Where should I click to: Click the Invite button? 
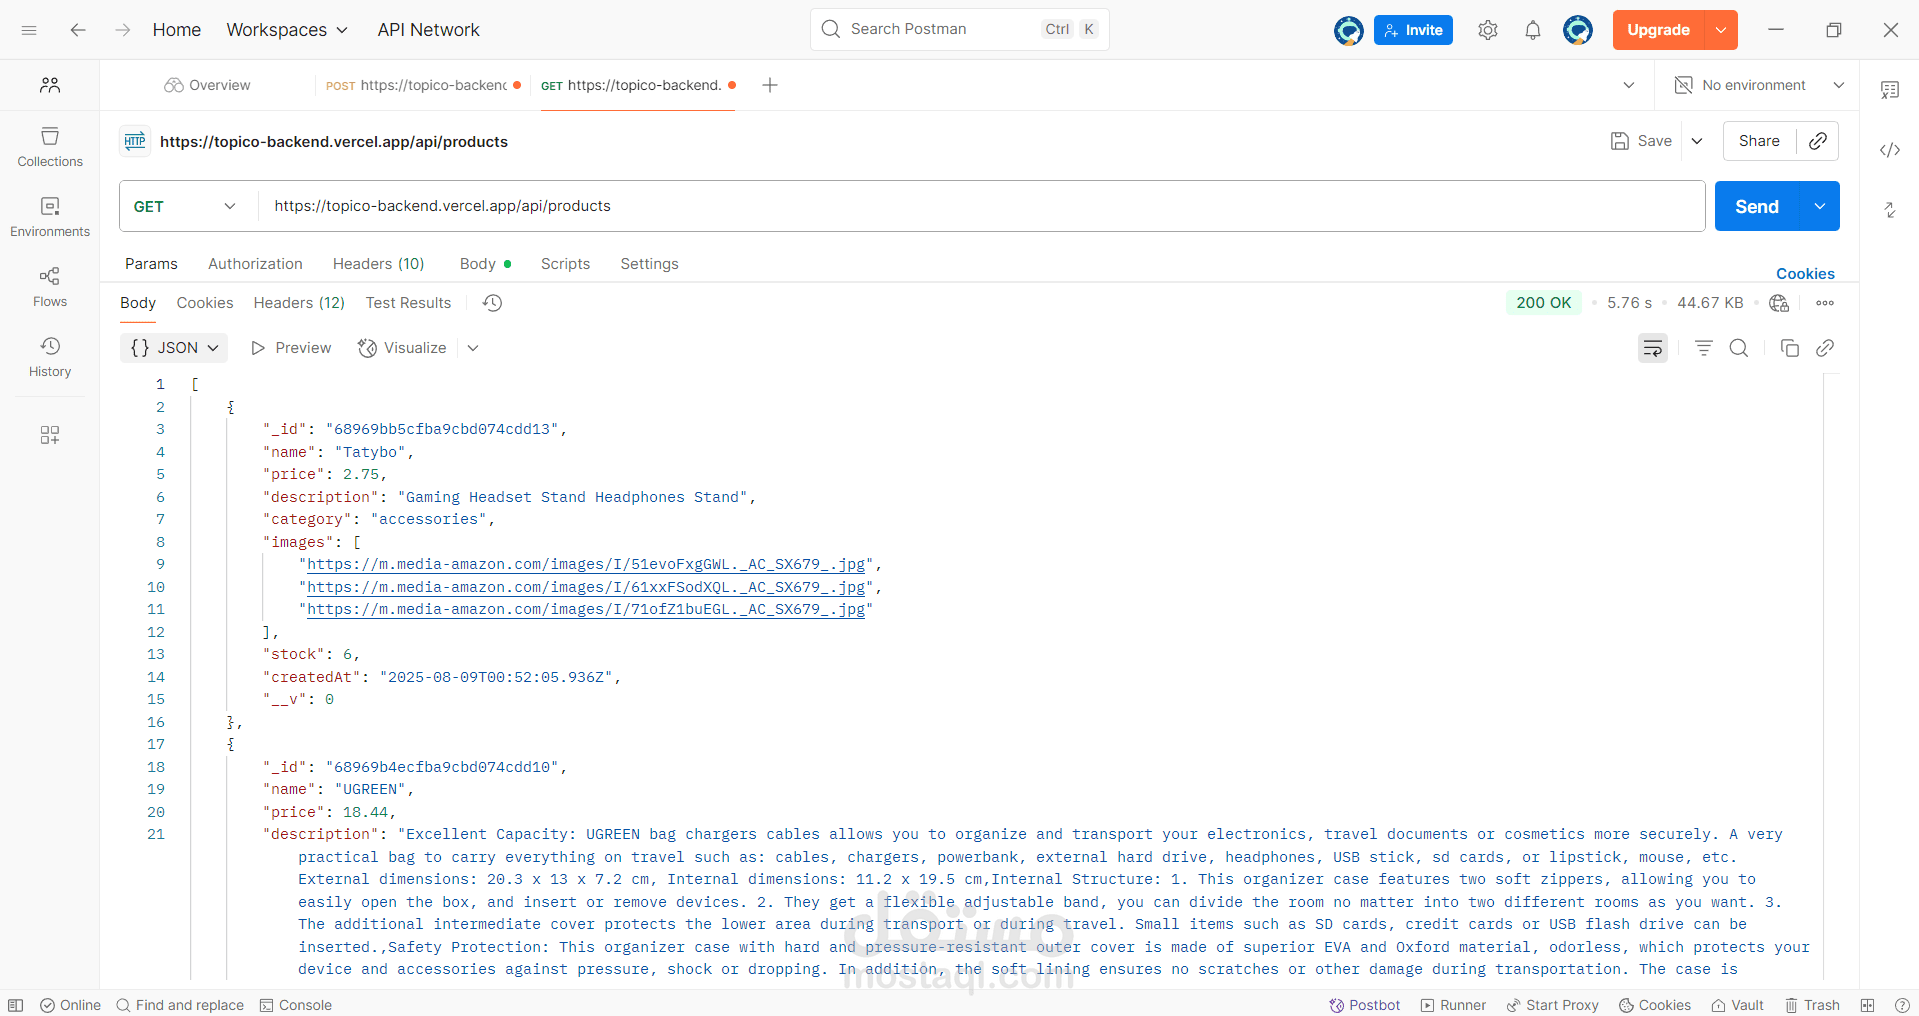point(1413,30)
